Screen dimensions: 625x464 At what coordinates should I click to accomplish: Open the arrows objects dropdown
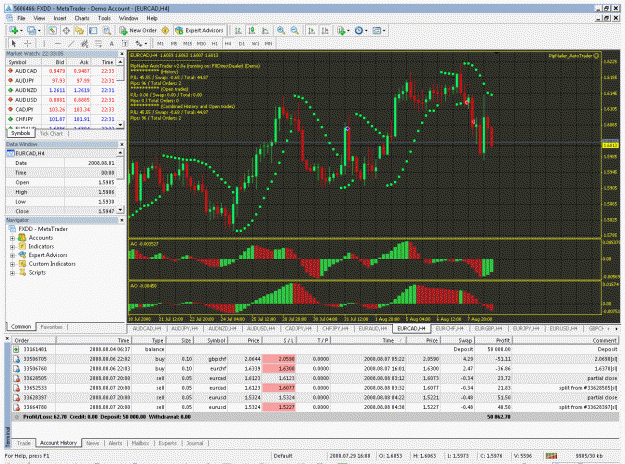click(x=141, y=43)
